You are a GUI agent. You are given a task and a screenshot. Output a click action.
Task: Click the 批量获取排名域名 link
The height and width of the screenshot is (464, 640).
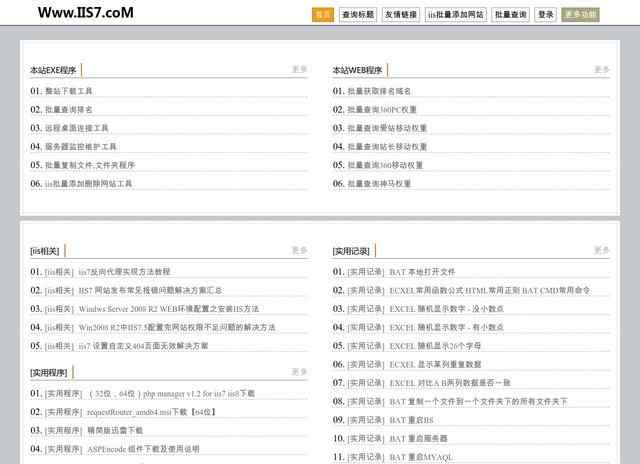(x=379, y=91)
